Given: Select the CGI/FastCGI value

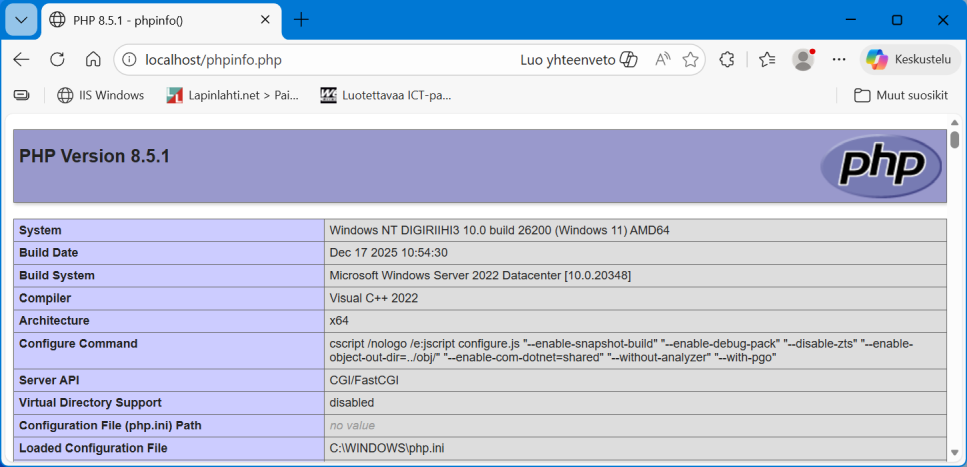Looking at the screenshot, I should click(x=364, y=380).
